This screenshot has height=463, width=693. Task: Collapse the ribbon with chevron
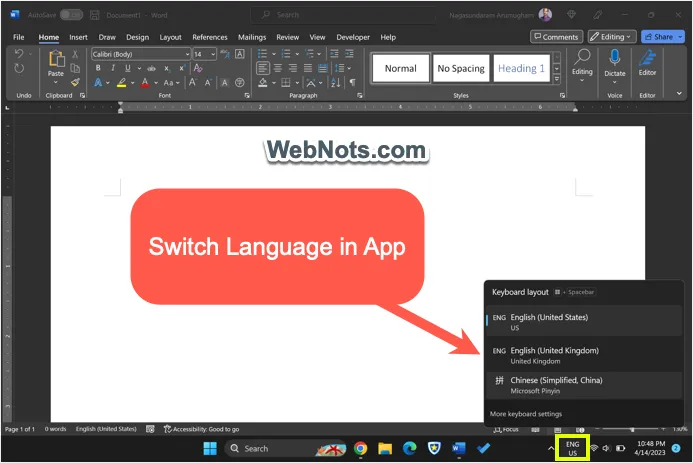point(679,94)
